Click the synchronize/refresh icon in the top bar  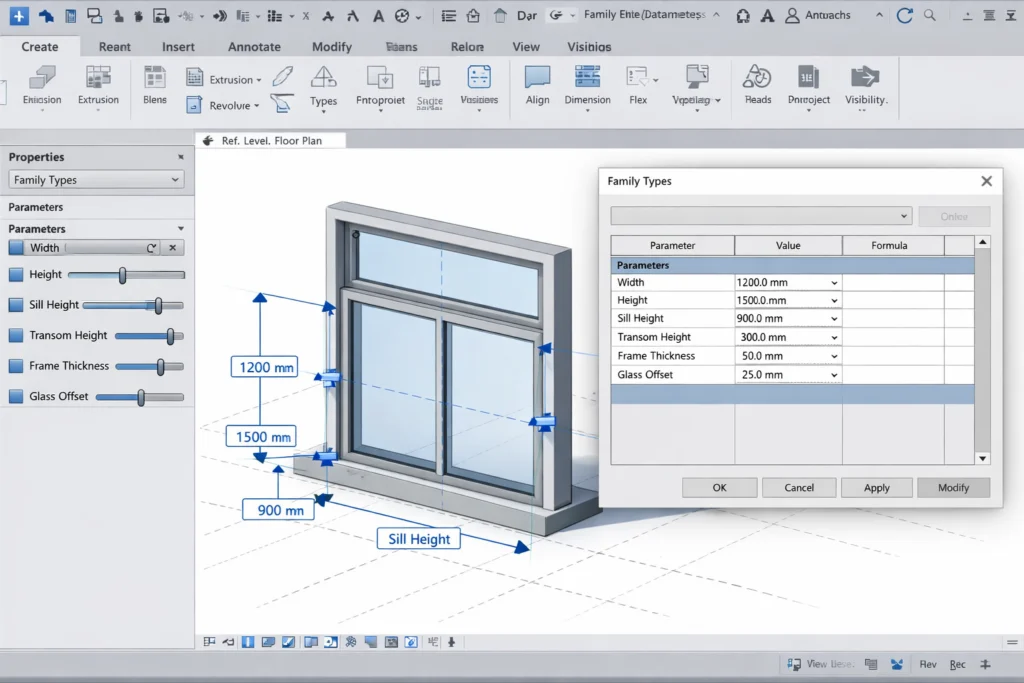pyautogui.click(x=904, y=15)
